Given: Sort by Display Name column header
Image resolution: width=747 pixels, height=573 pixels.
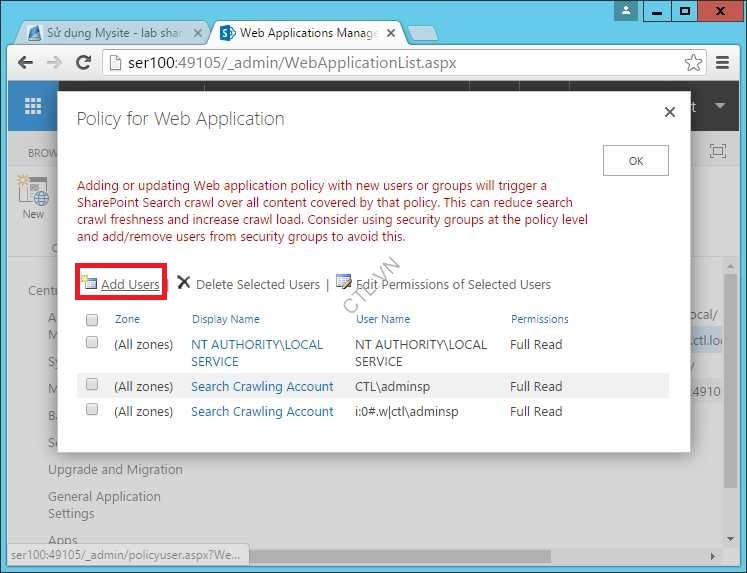Looking at the screenshot, I should [x=225, y=319].
